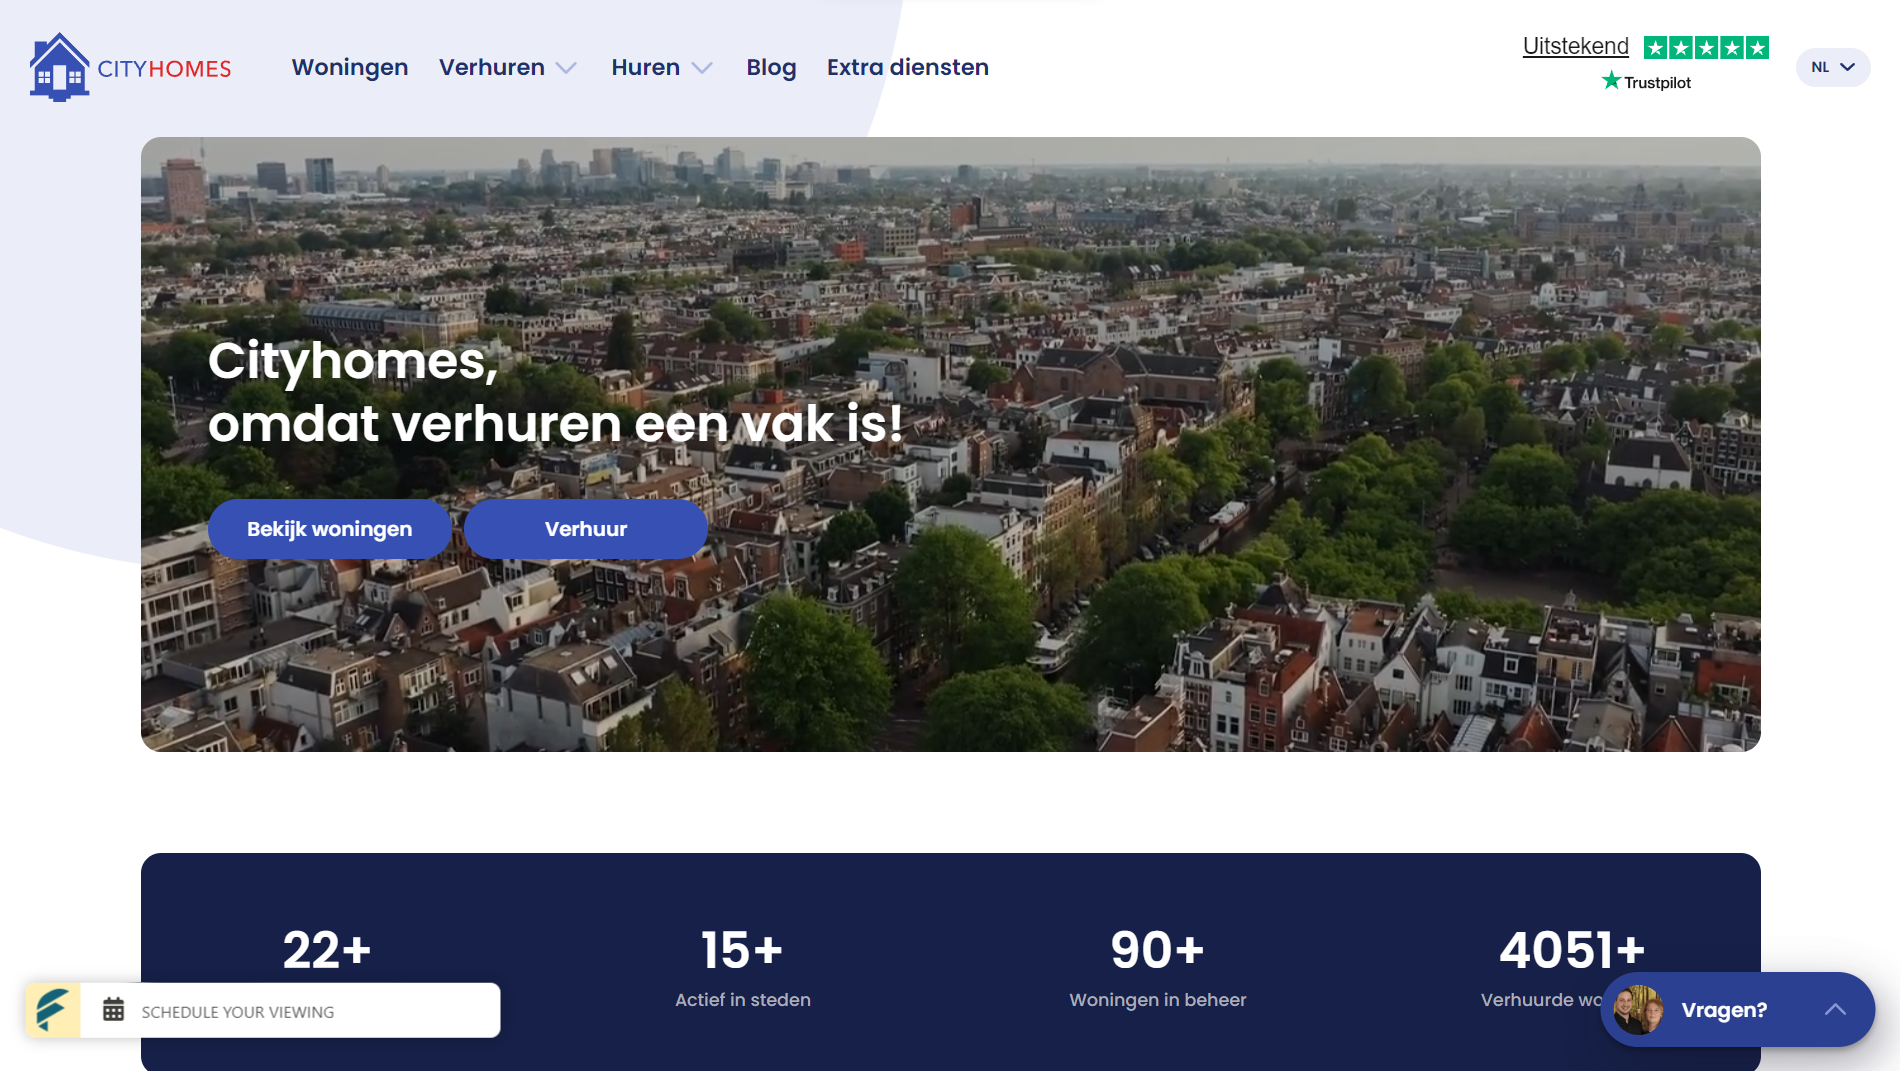Click the Trustpilot five-star rating
1900x1071 pixels.
tap(1706, 47)
